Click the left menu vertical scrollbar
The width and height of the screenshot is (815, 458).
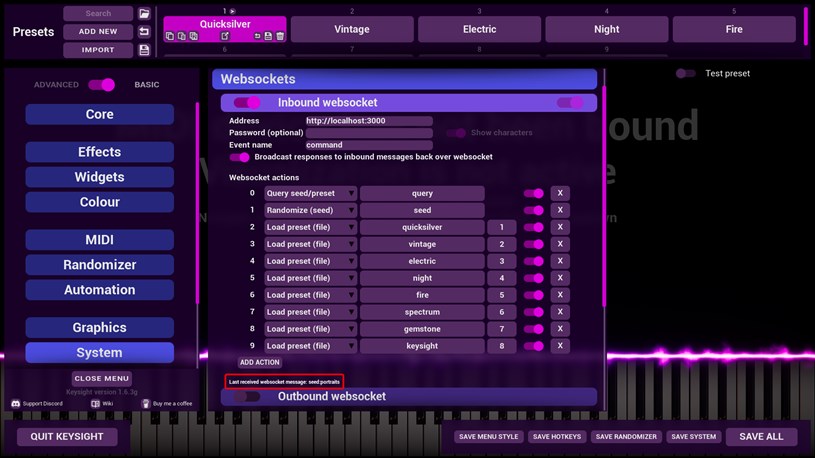pyautogui.click(x=197, y=203)
